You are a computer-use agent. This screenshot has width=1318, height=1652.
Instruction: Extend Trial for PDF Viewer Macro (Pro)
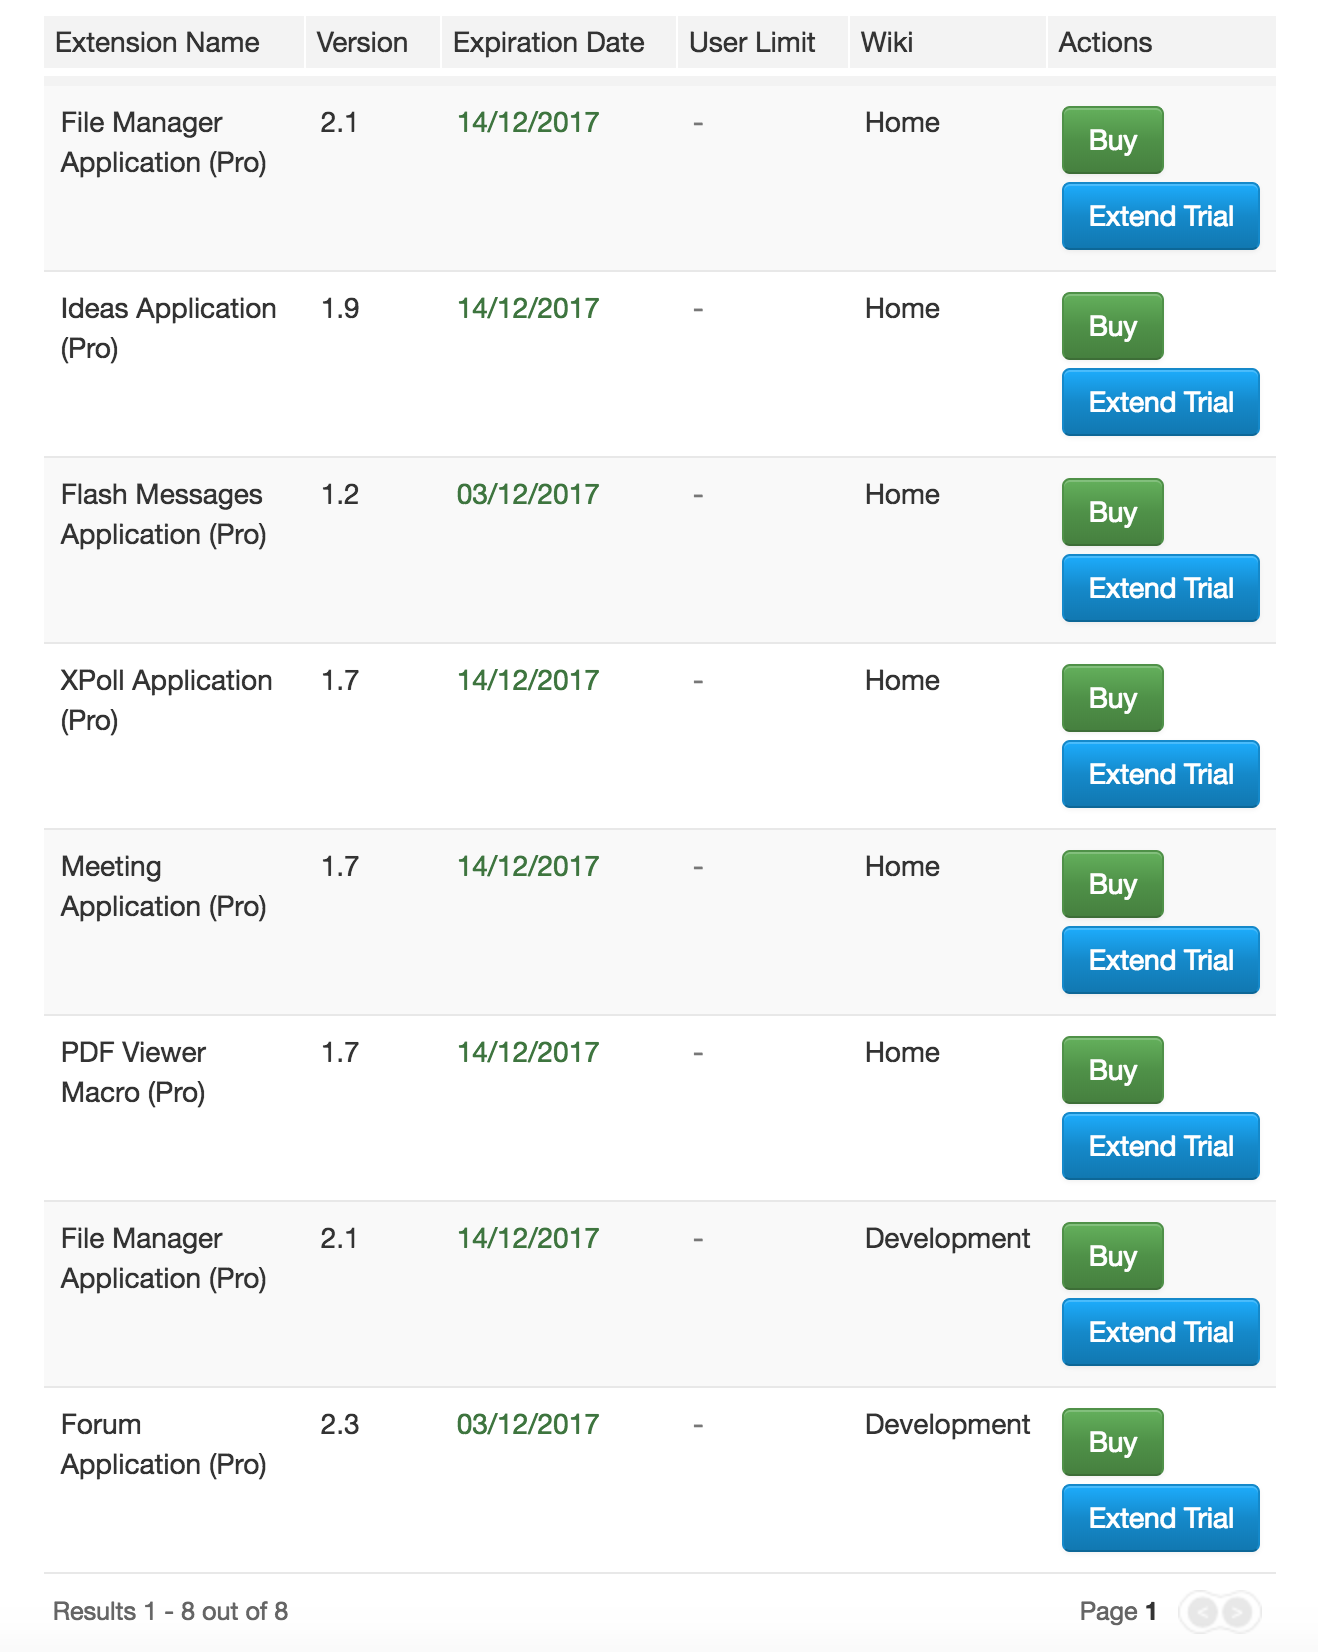tap(1159, 1145)
